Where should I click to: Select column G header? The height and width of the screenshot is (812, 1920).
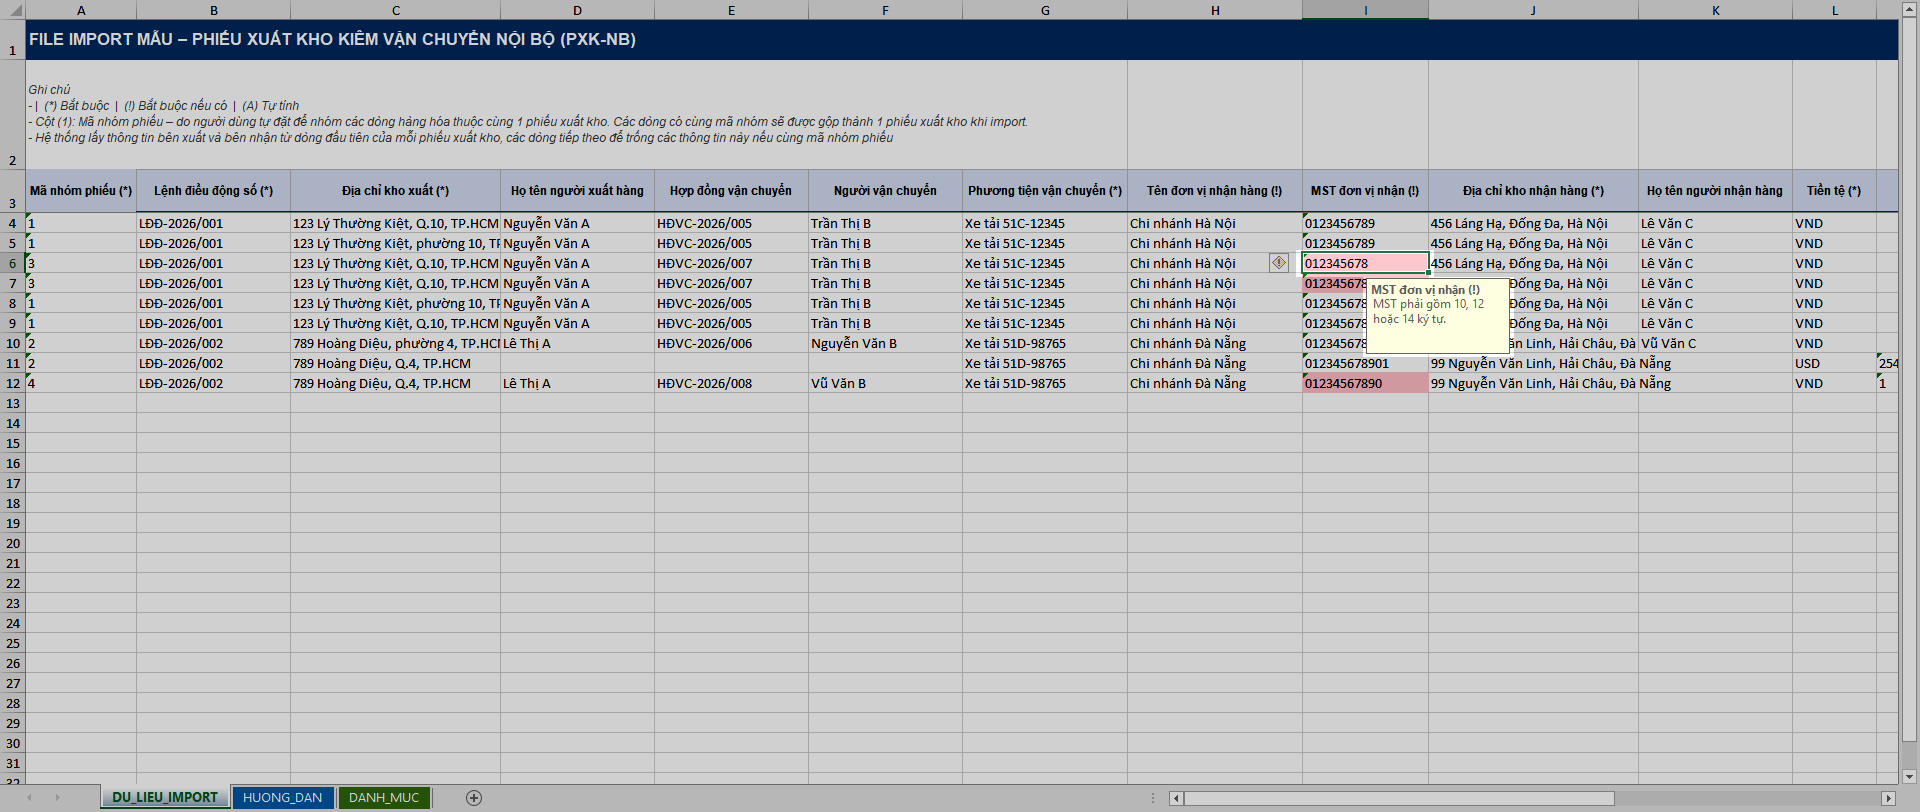(x=1045, y=10)
